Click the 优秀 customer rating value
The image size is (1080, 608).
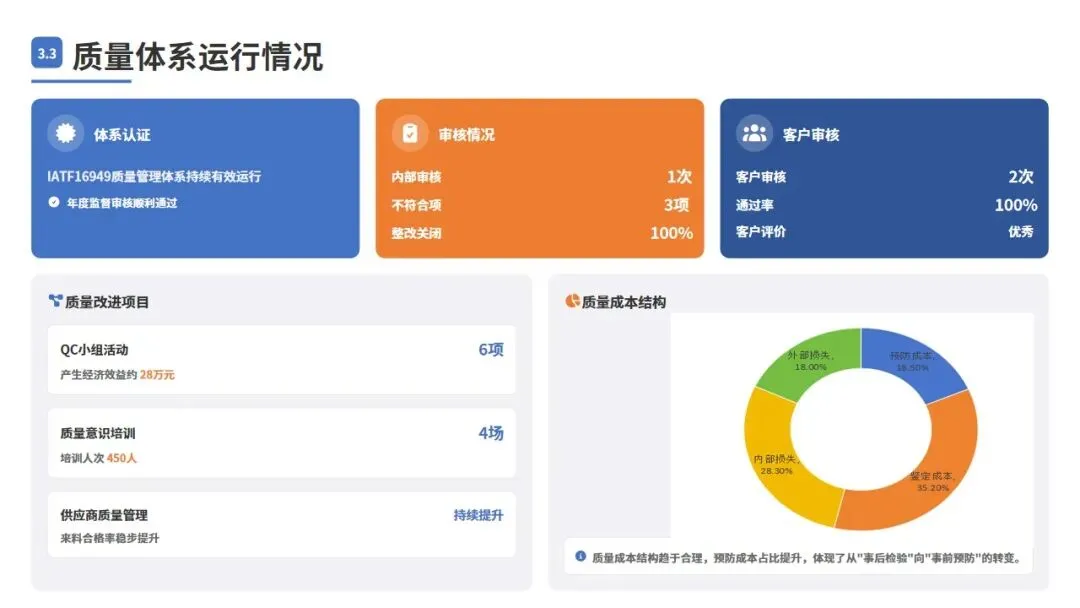[1021, 232]
